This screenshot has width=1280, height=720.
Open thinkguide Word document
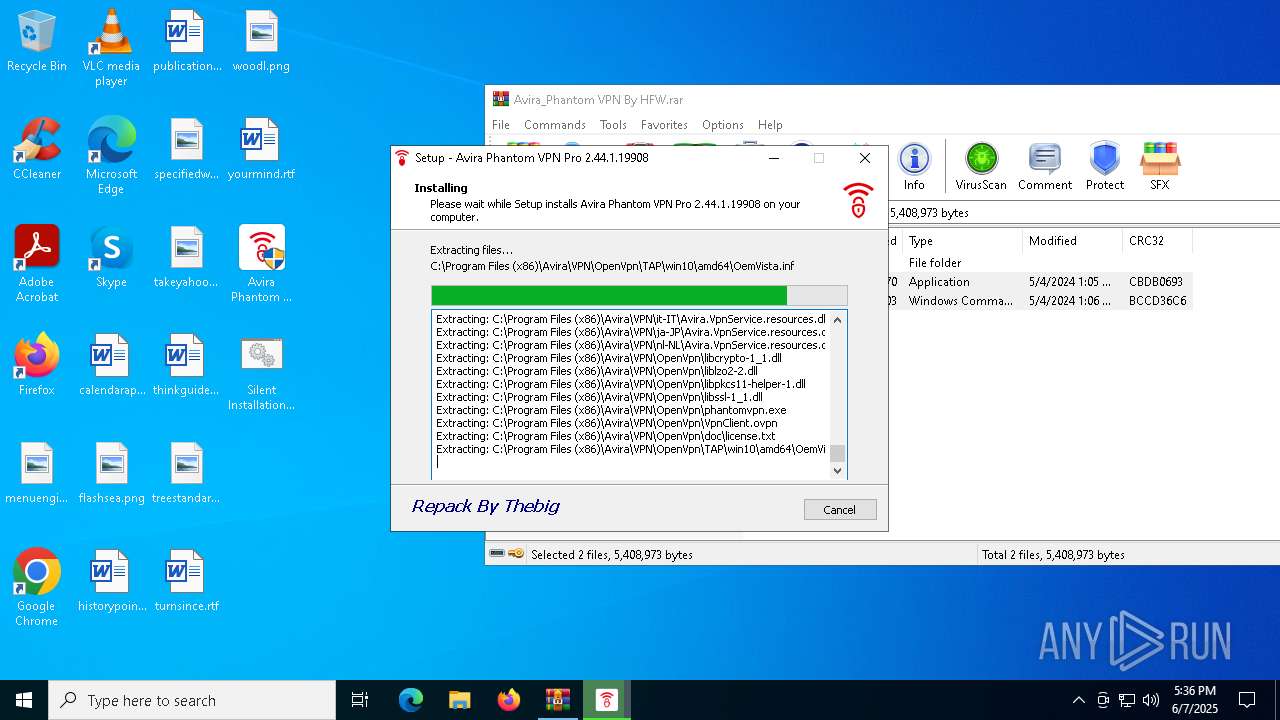click(186, 365)
